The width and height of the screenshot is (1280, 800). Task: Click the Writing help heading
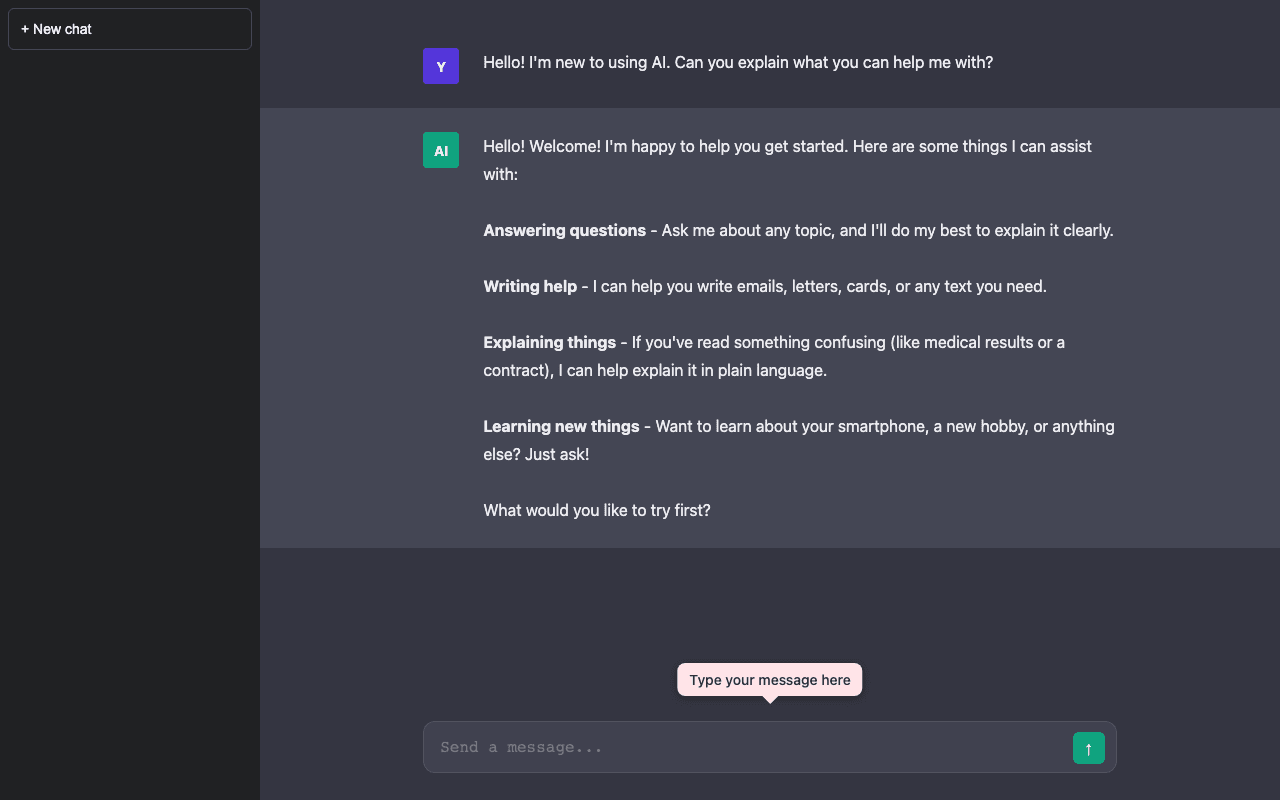point(530,286)
